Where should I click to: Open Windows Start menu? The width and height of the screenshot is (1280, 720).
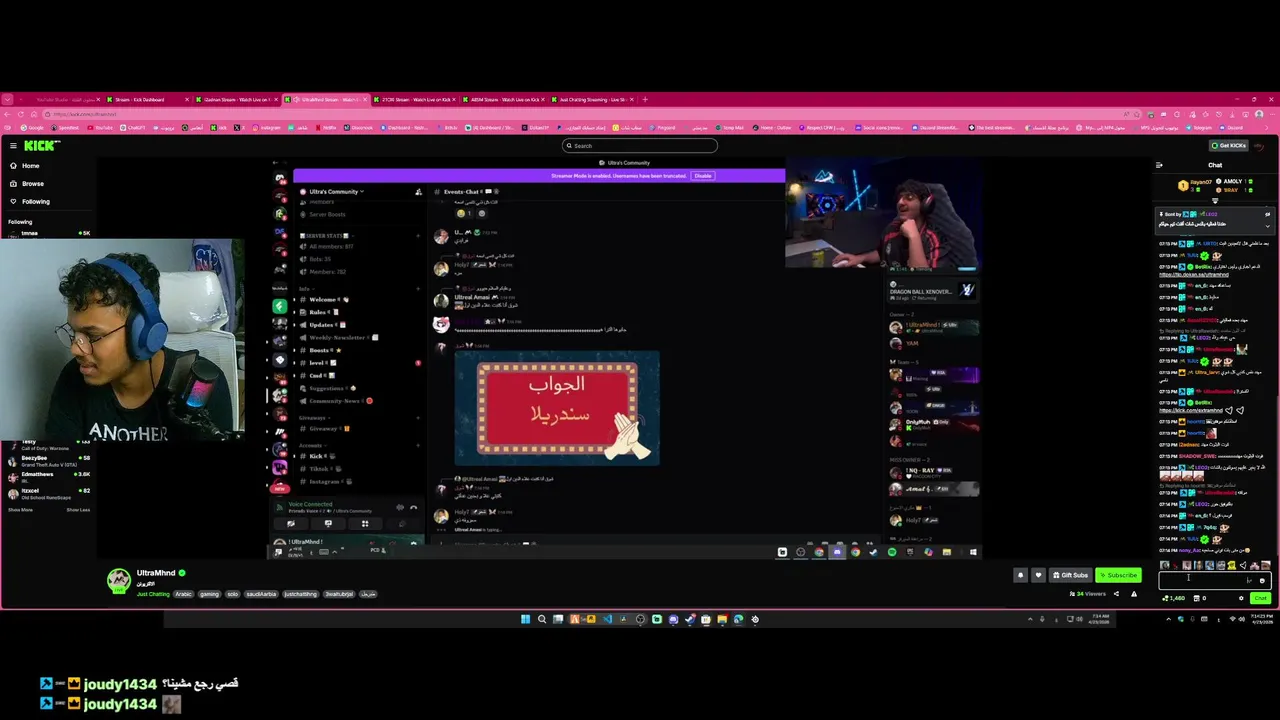tap(525, 619)
